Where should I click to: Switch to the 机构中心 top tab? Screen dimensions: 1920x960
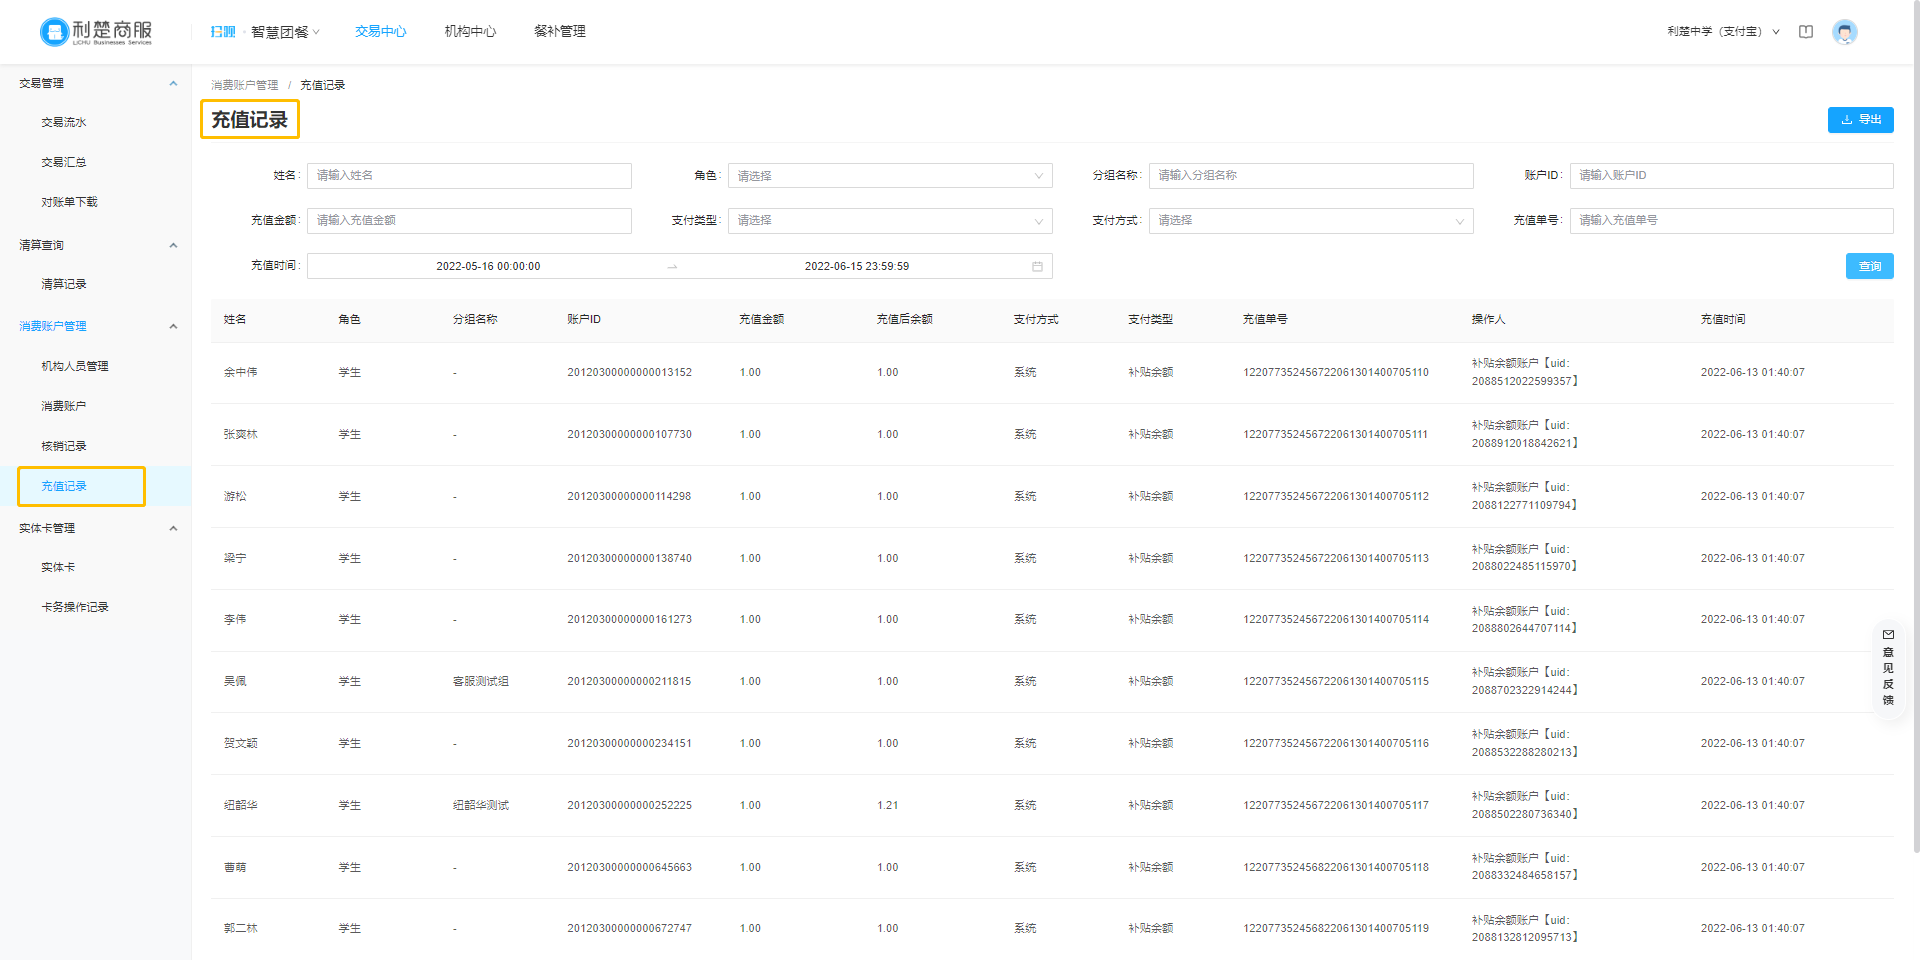[470, 32]
